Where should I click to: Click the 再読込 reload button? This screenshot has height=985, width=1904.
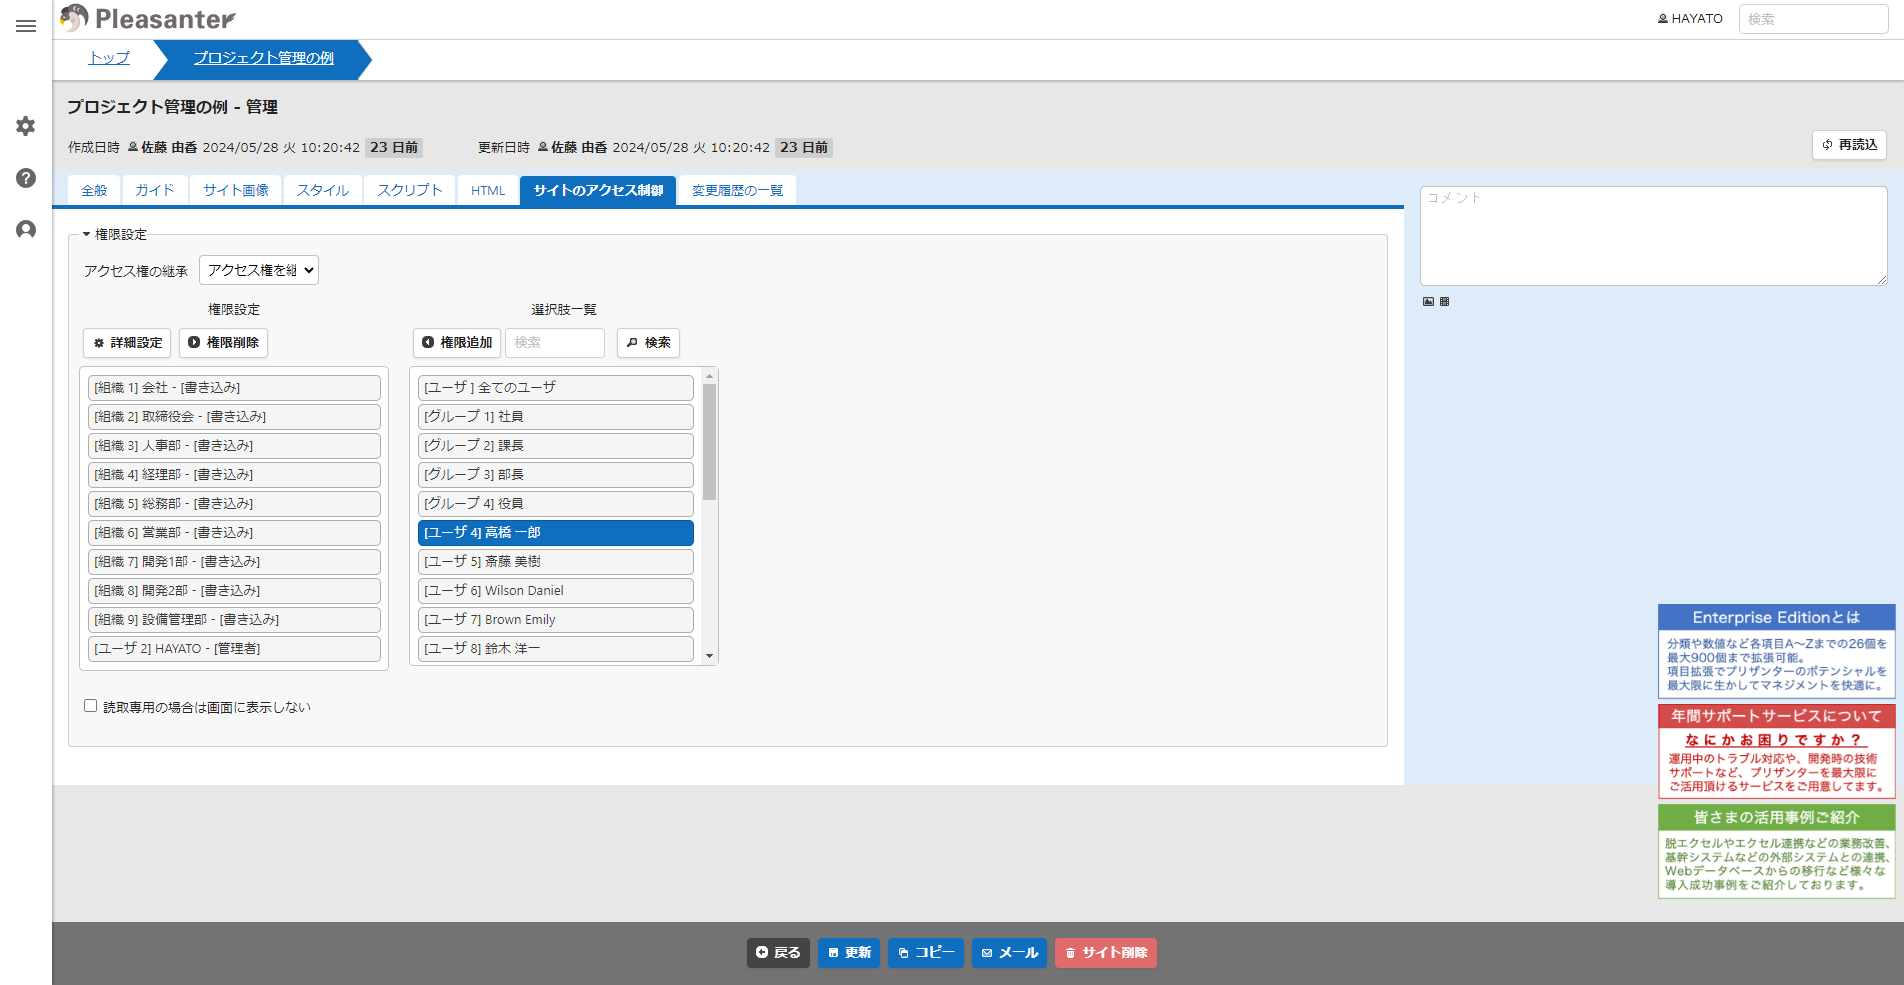tap(1849, 145)
